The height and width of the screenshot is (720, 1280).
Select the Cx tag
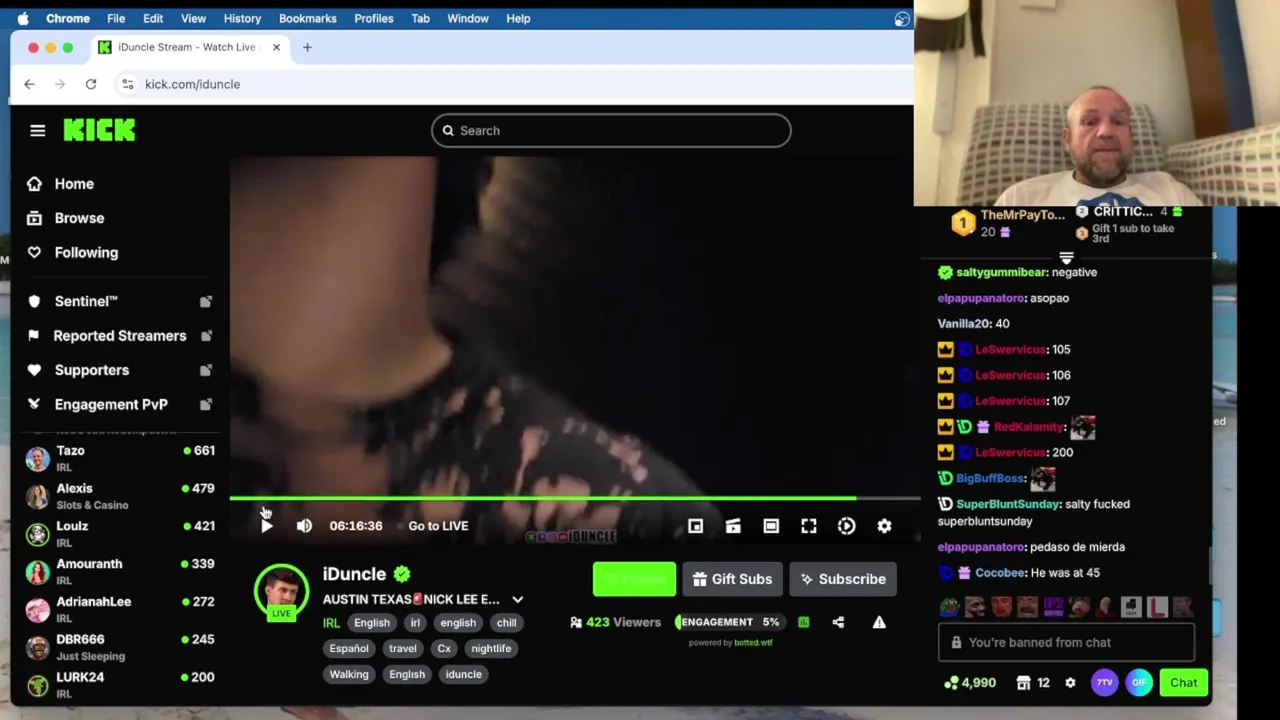[x=444, y=649]
